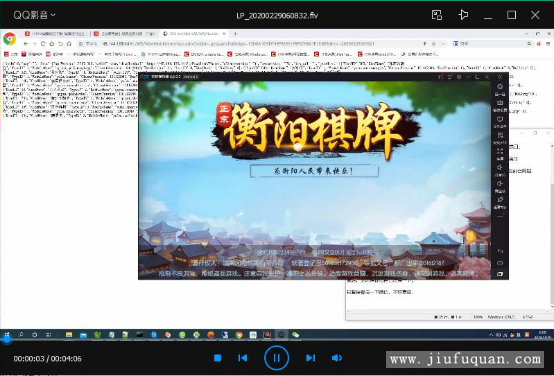
Task: Click the LP_20200229060832.flv title text
Action: tap(277, 16)
